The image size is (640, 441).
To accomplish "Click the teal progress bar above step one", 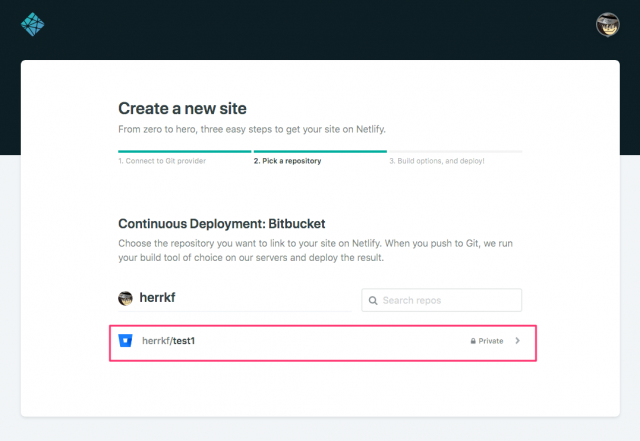I will click(x=184, y=151).
